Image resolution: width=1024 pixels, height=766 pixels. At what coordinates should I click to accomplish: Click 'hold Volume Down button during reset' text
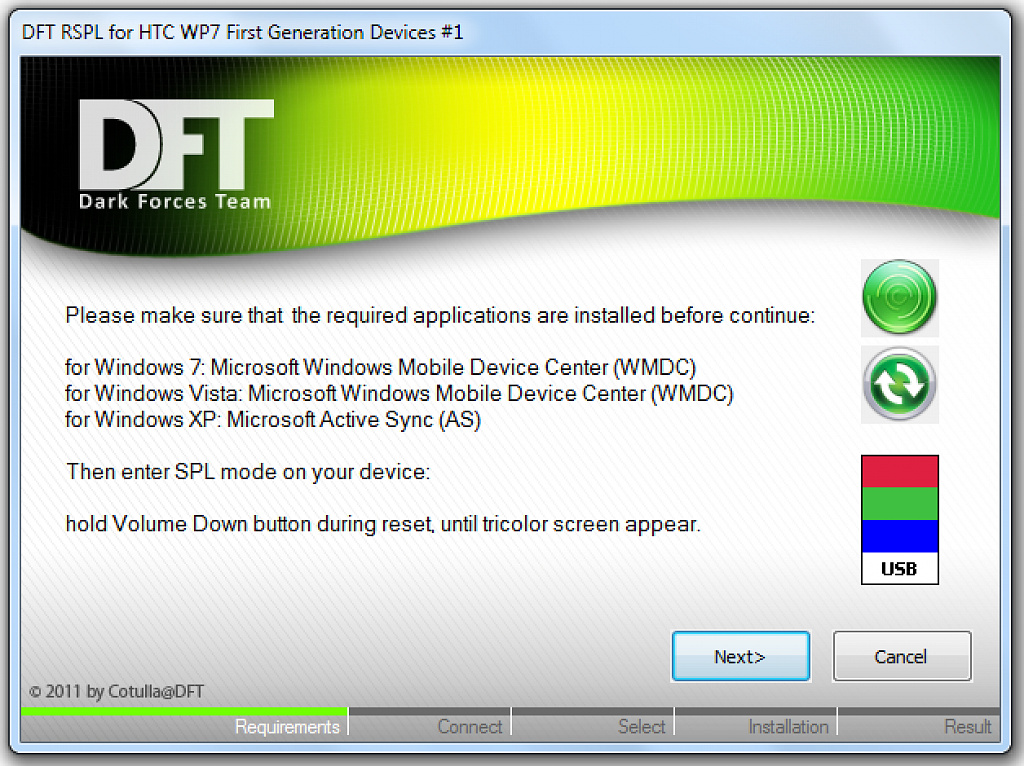coord(383,524)
